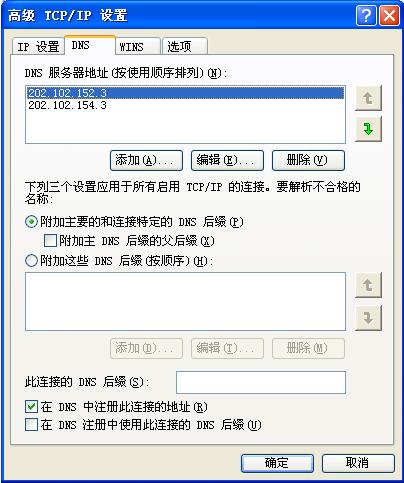Uncheck 在 DNS 中注册此连接的地址

31,406
